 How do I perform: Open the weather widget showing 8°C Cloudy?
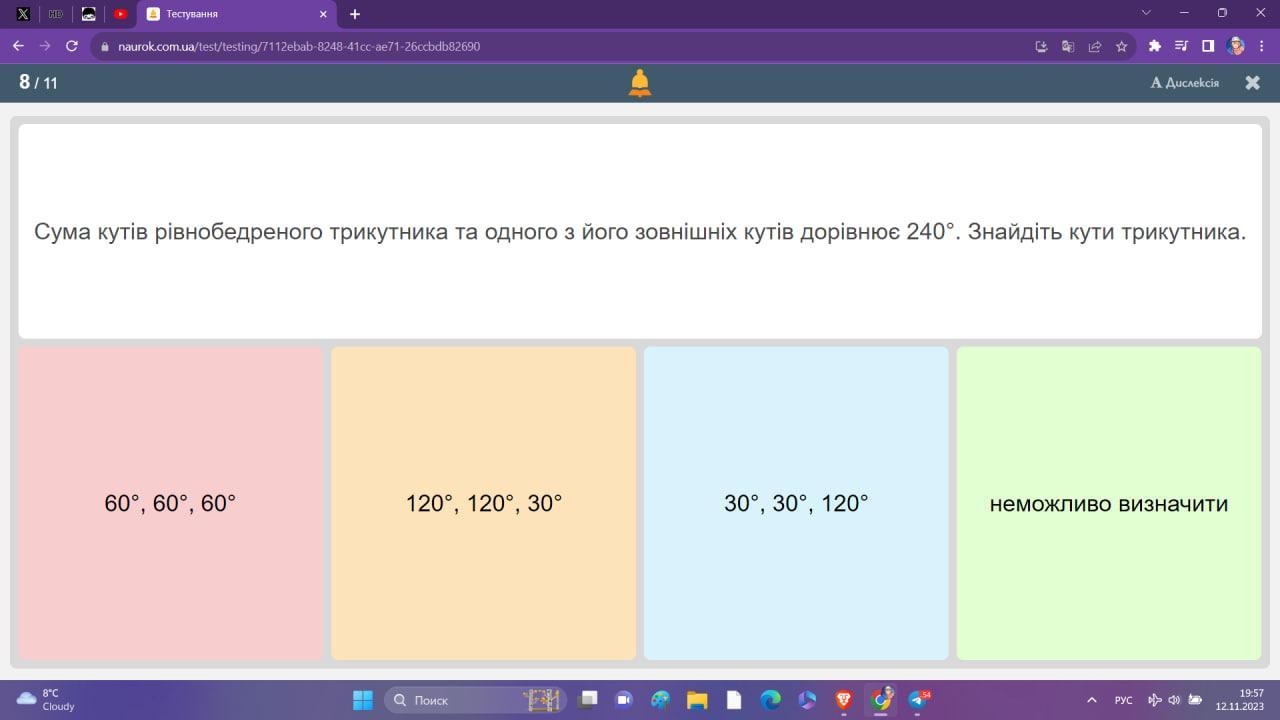point(47,700)
